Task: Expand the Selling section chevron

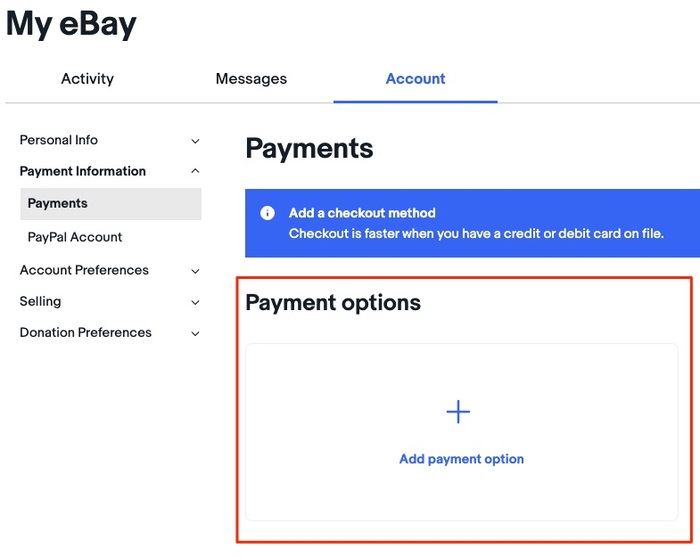Action: [x=195, y=302]
